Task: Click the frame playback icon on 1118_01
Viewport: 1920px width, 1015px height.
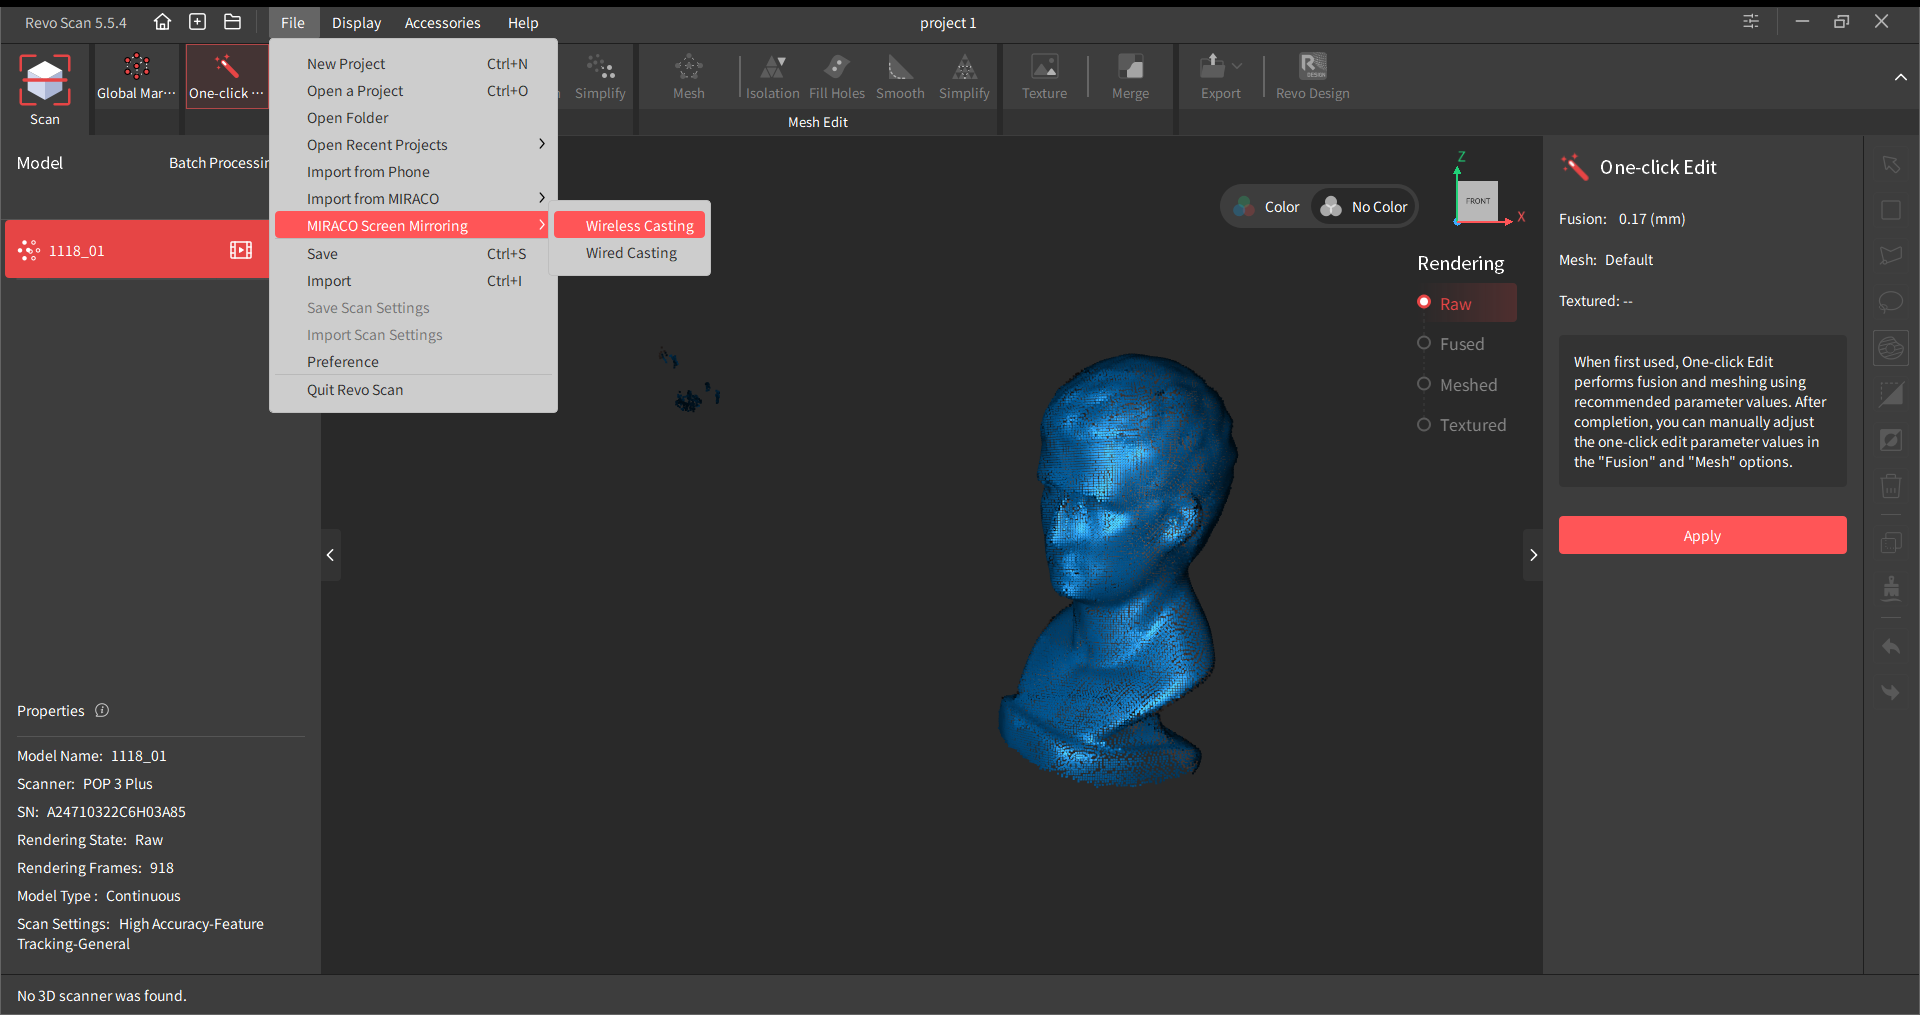Action: [241, 250]
